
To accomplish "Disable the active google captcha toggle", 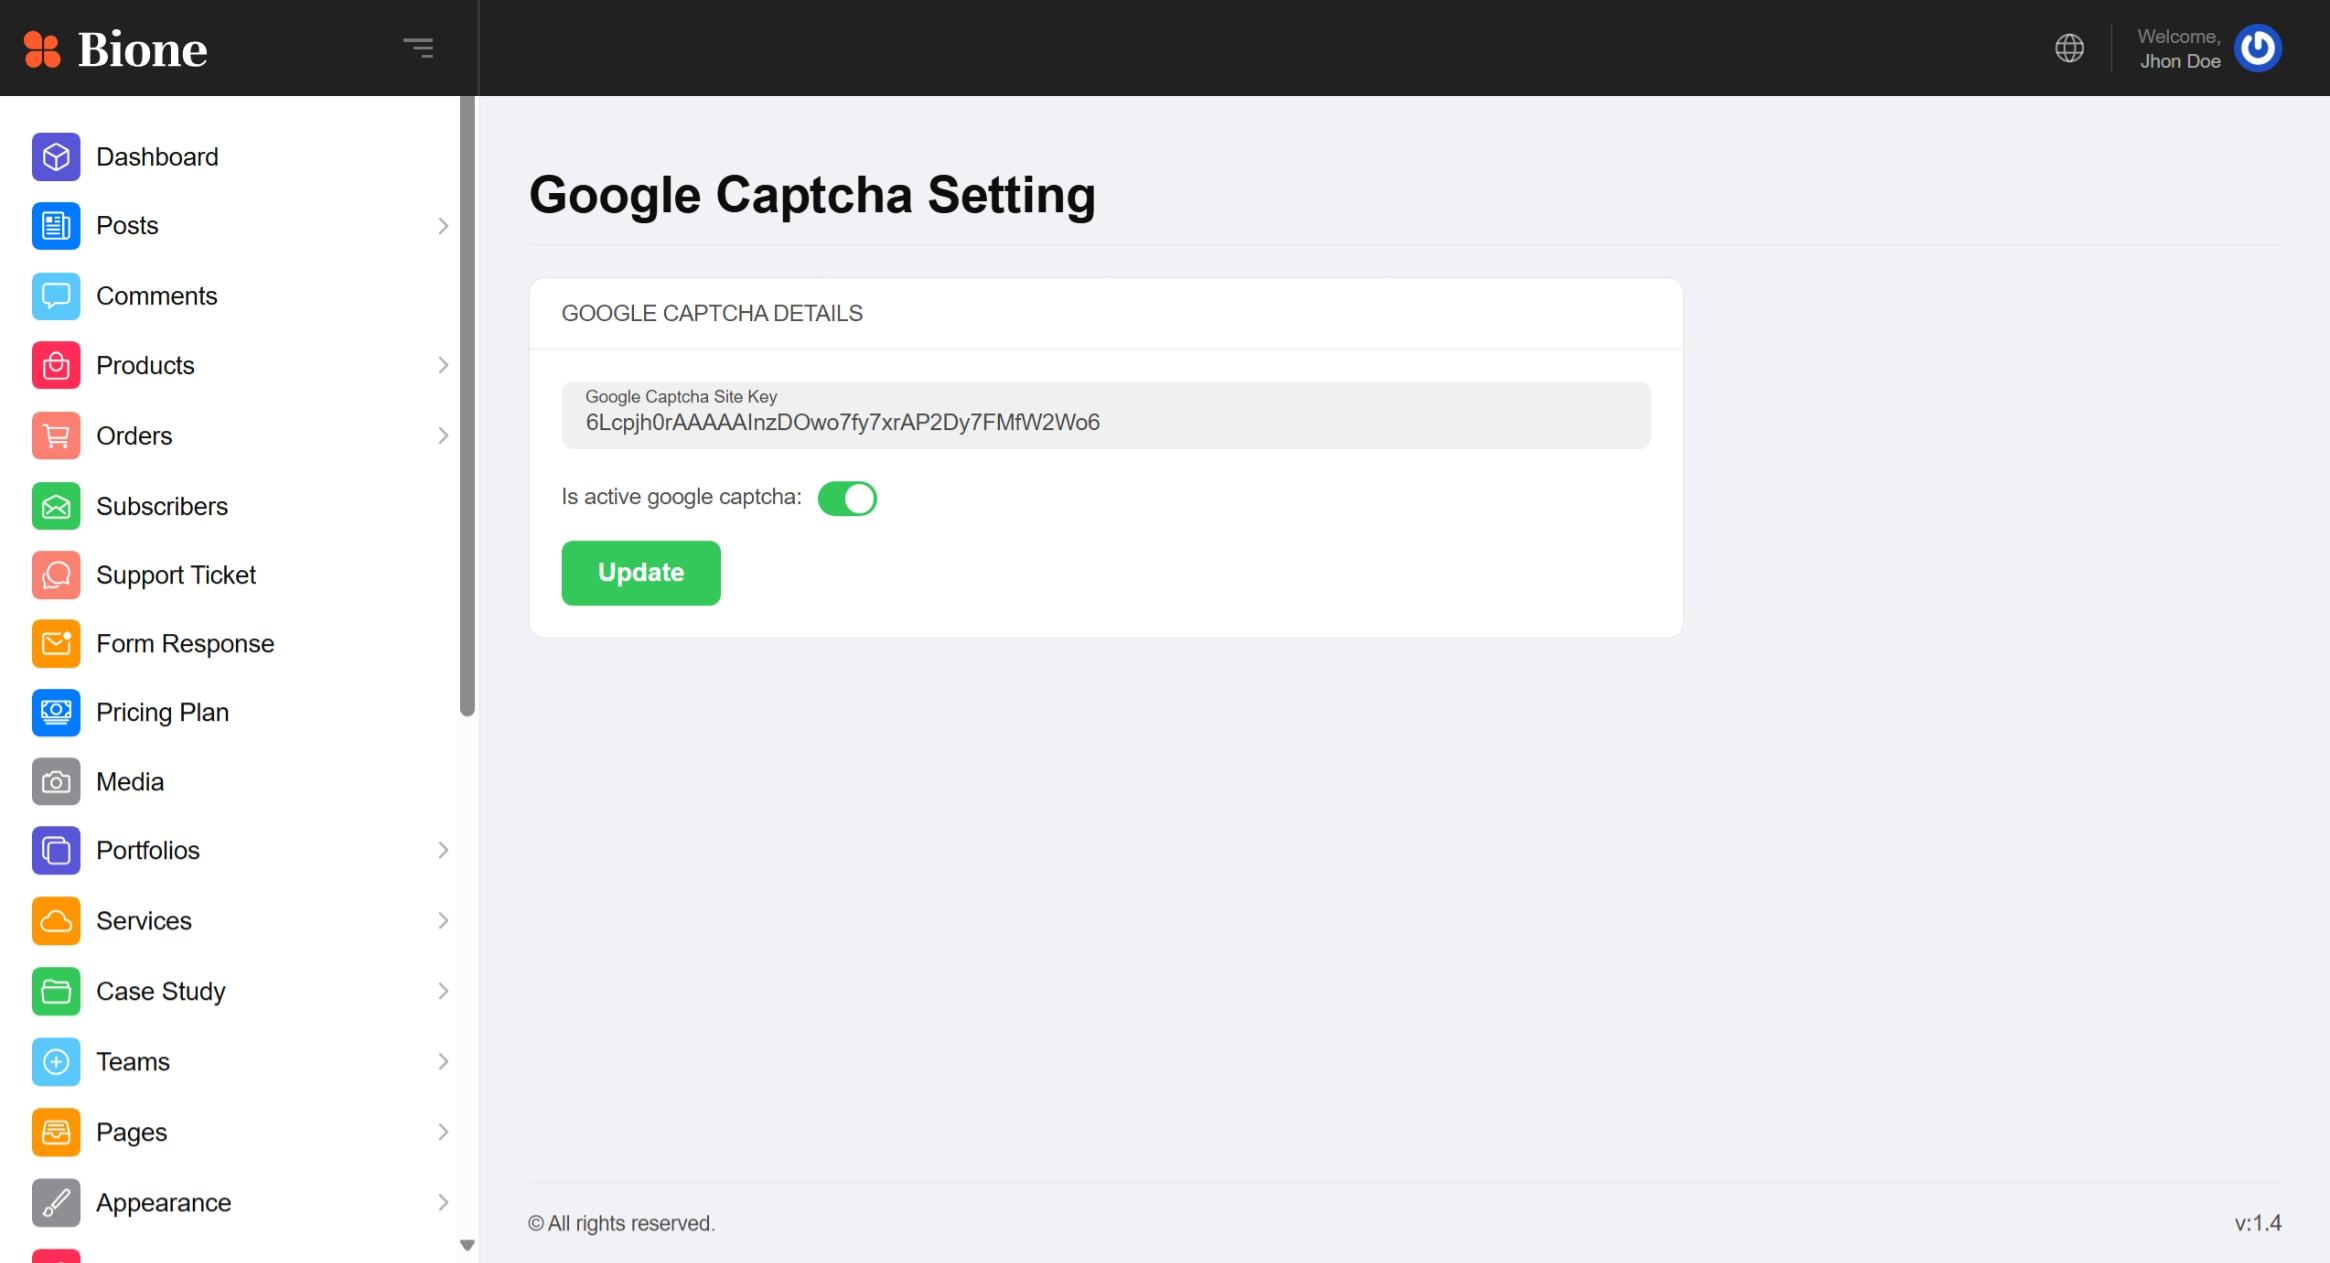I will (847, 498).
